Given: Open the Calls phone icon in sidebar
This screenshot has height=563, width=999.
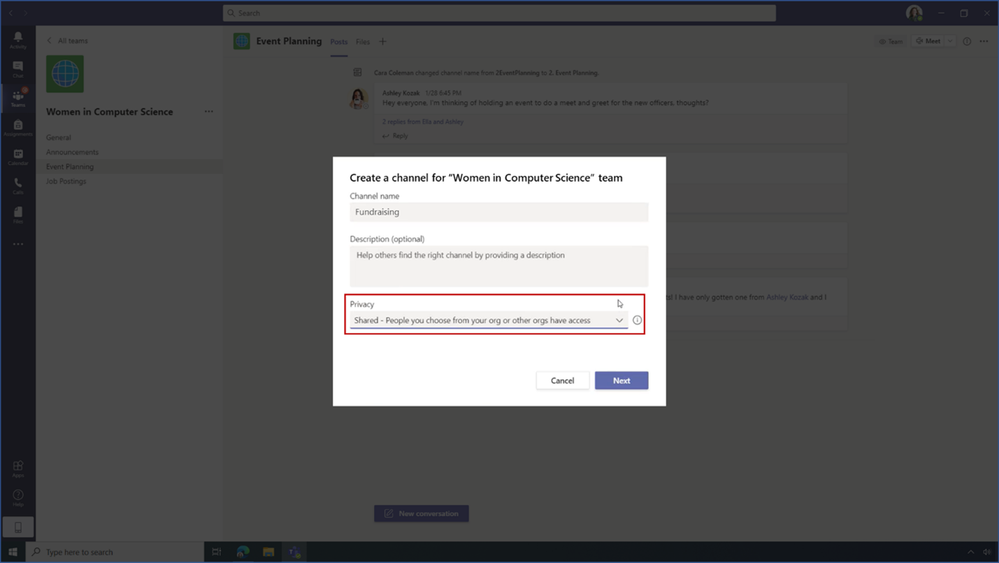Looking at the screenshot, I should coord(18,185).
